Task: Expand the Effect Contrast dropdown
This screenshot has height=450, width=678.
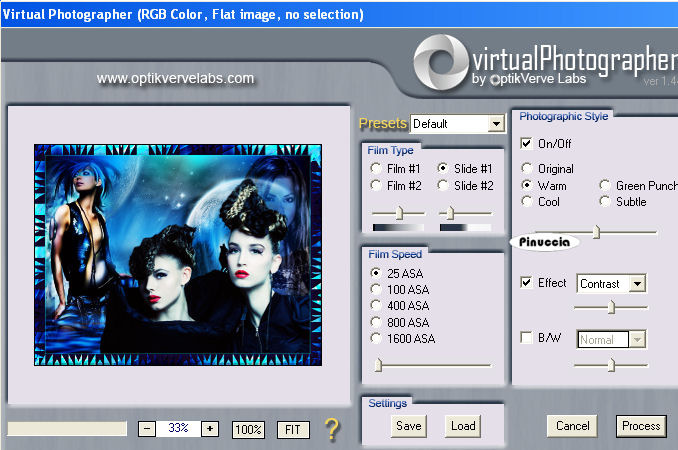Action: tap(637, 284)
